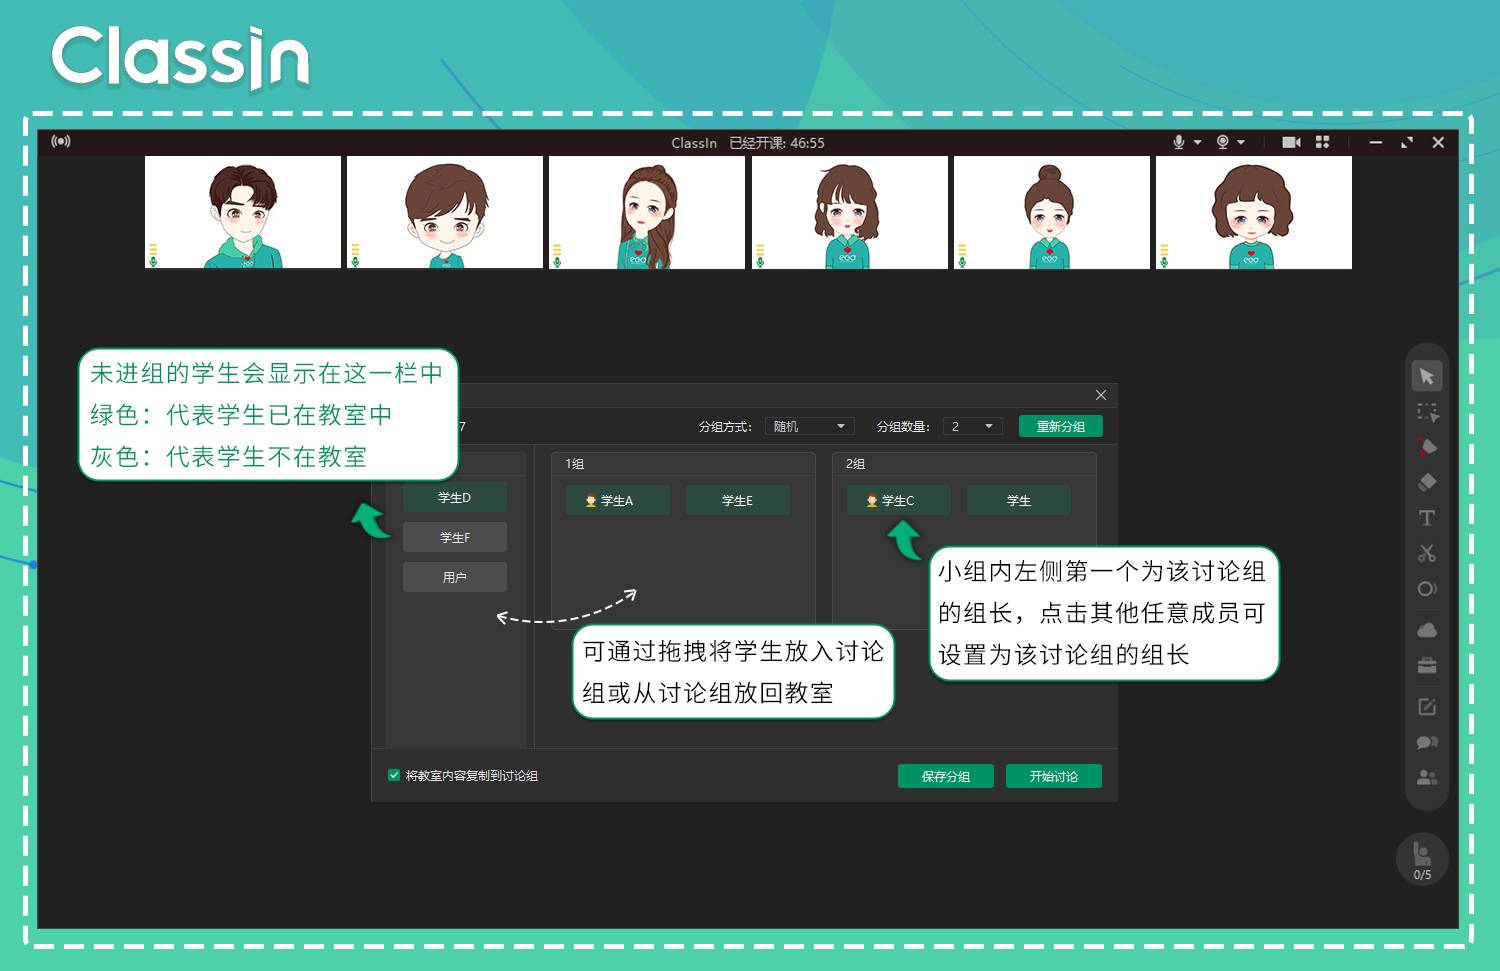Close the grouping dialog with X
1500x971 pixels.
tap(1101, 395)
